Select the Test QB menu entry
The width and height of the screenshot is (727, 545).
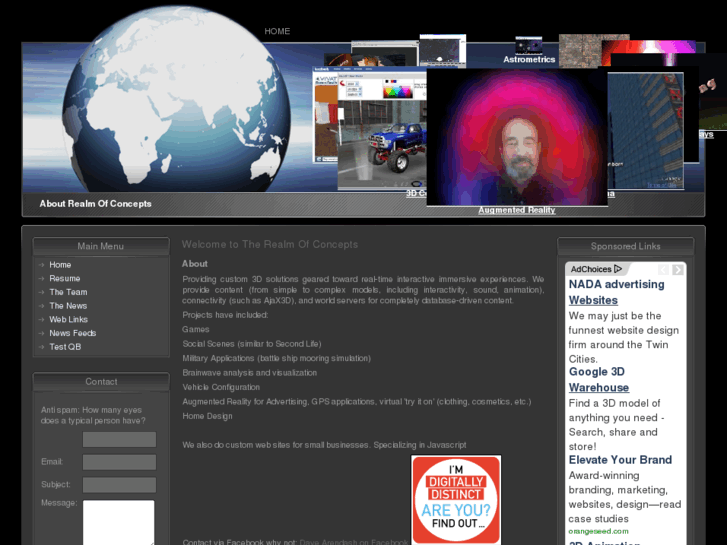click(65, 347)
